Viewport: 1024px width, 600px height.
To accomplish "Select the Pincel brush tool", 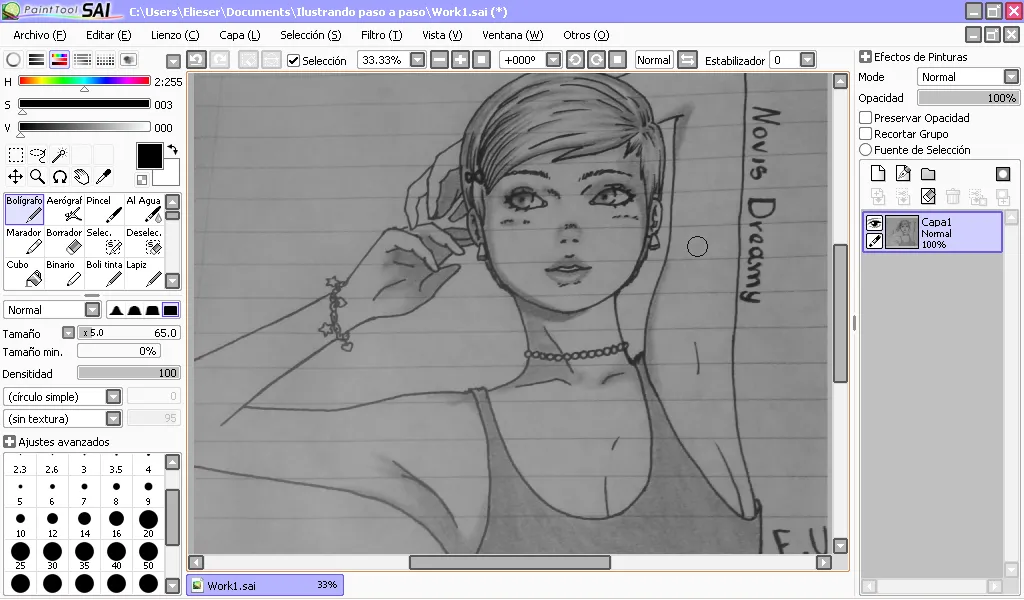I will (104, 209).
